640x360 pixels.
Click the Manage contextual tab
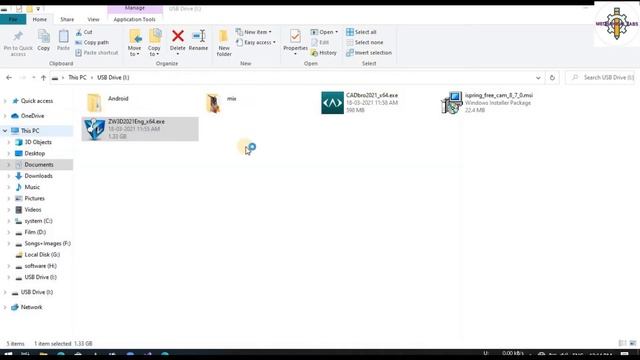coord(135,8)
